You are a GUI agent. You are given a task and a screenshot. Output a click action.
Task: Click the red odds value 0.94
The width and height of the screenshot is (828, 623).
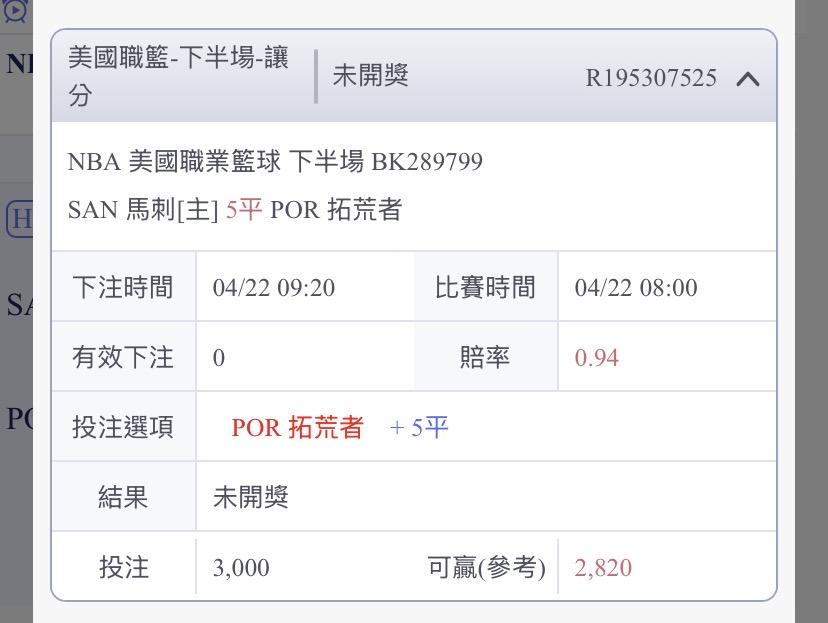click(597, 357)
